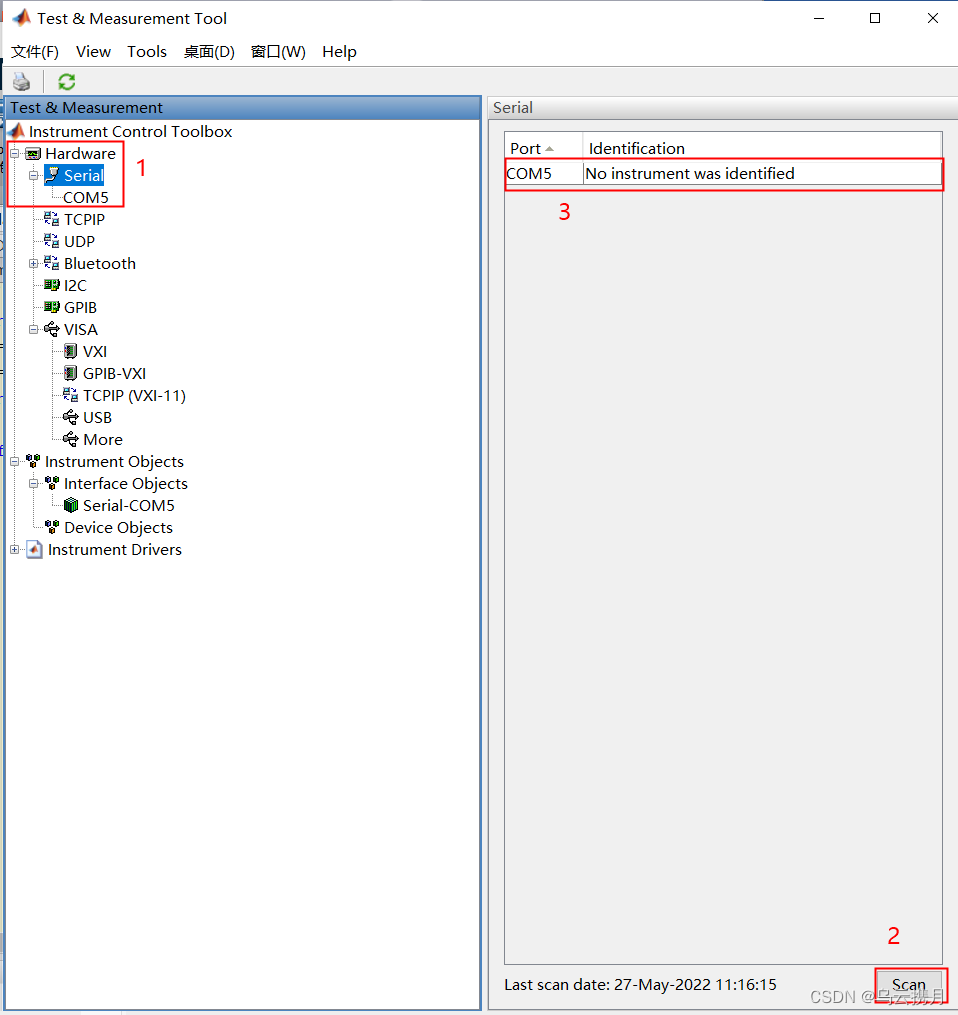Select Instrument Control Toolbox root node
This screenshot has width=958, height=1015.
click(x=130, y=131)
